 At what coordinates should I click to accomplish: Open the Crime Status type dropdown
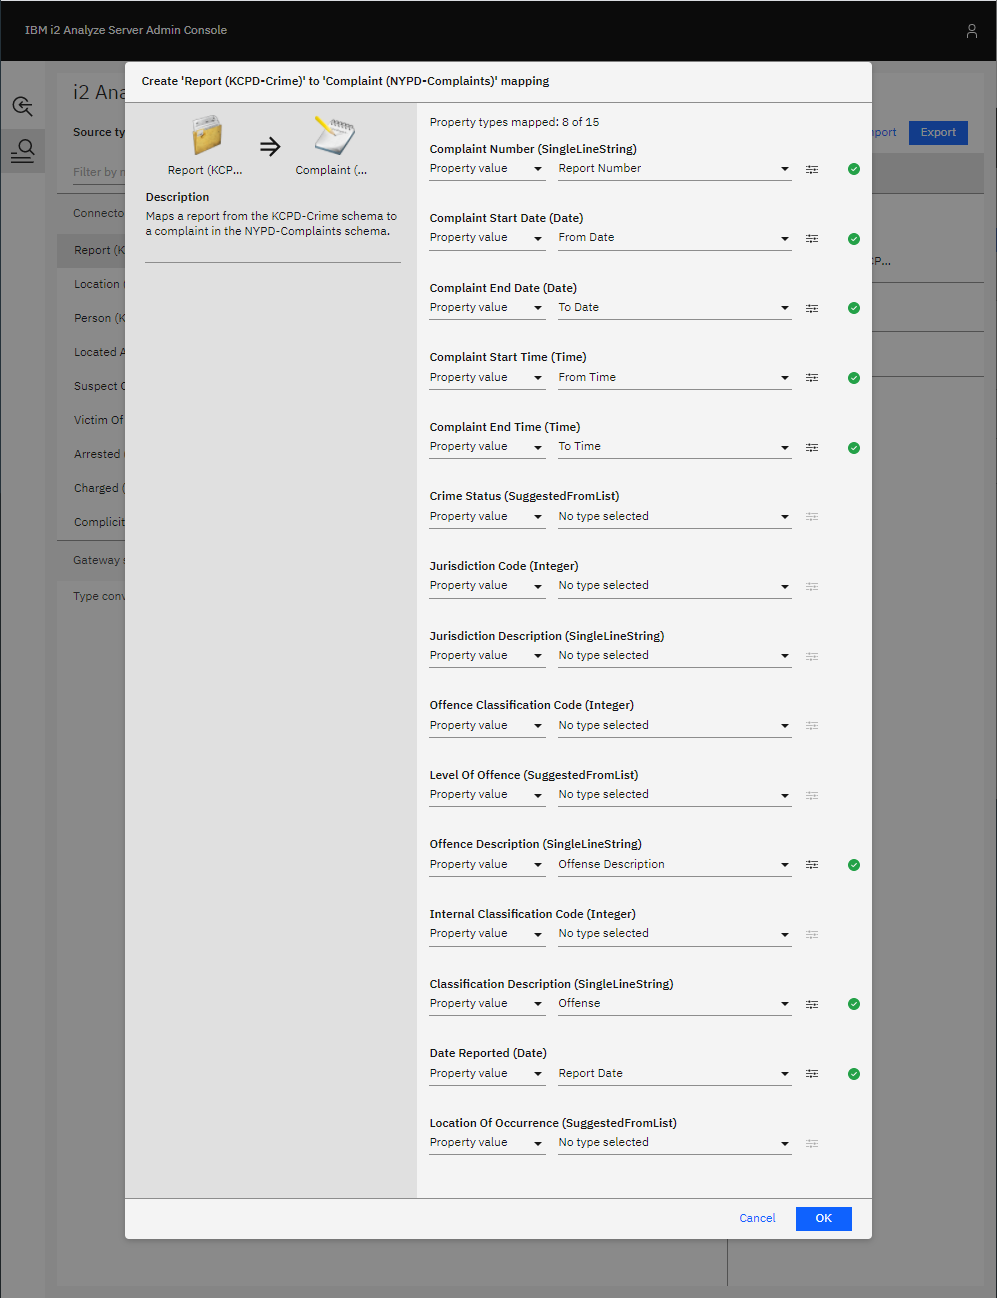tap(674, 517)
